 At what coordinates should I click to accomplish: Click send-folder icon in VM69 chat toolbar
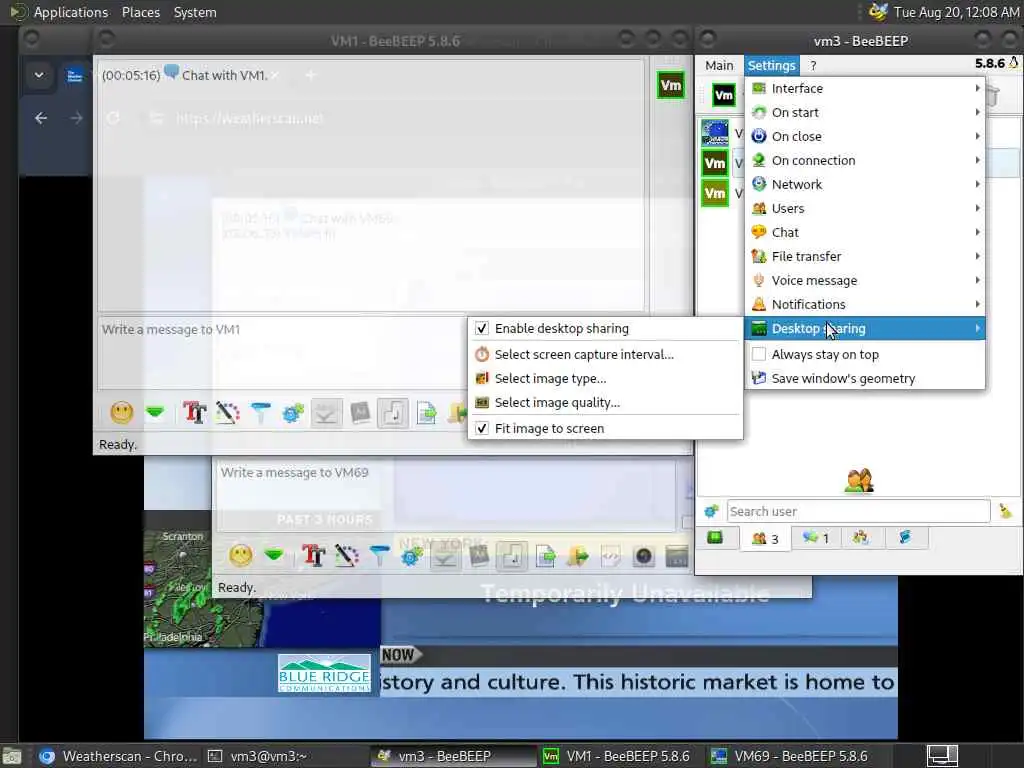point(578,556)
